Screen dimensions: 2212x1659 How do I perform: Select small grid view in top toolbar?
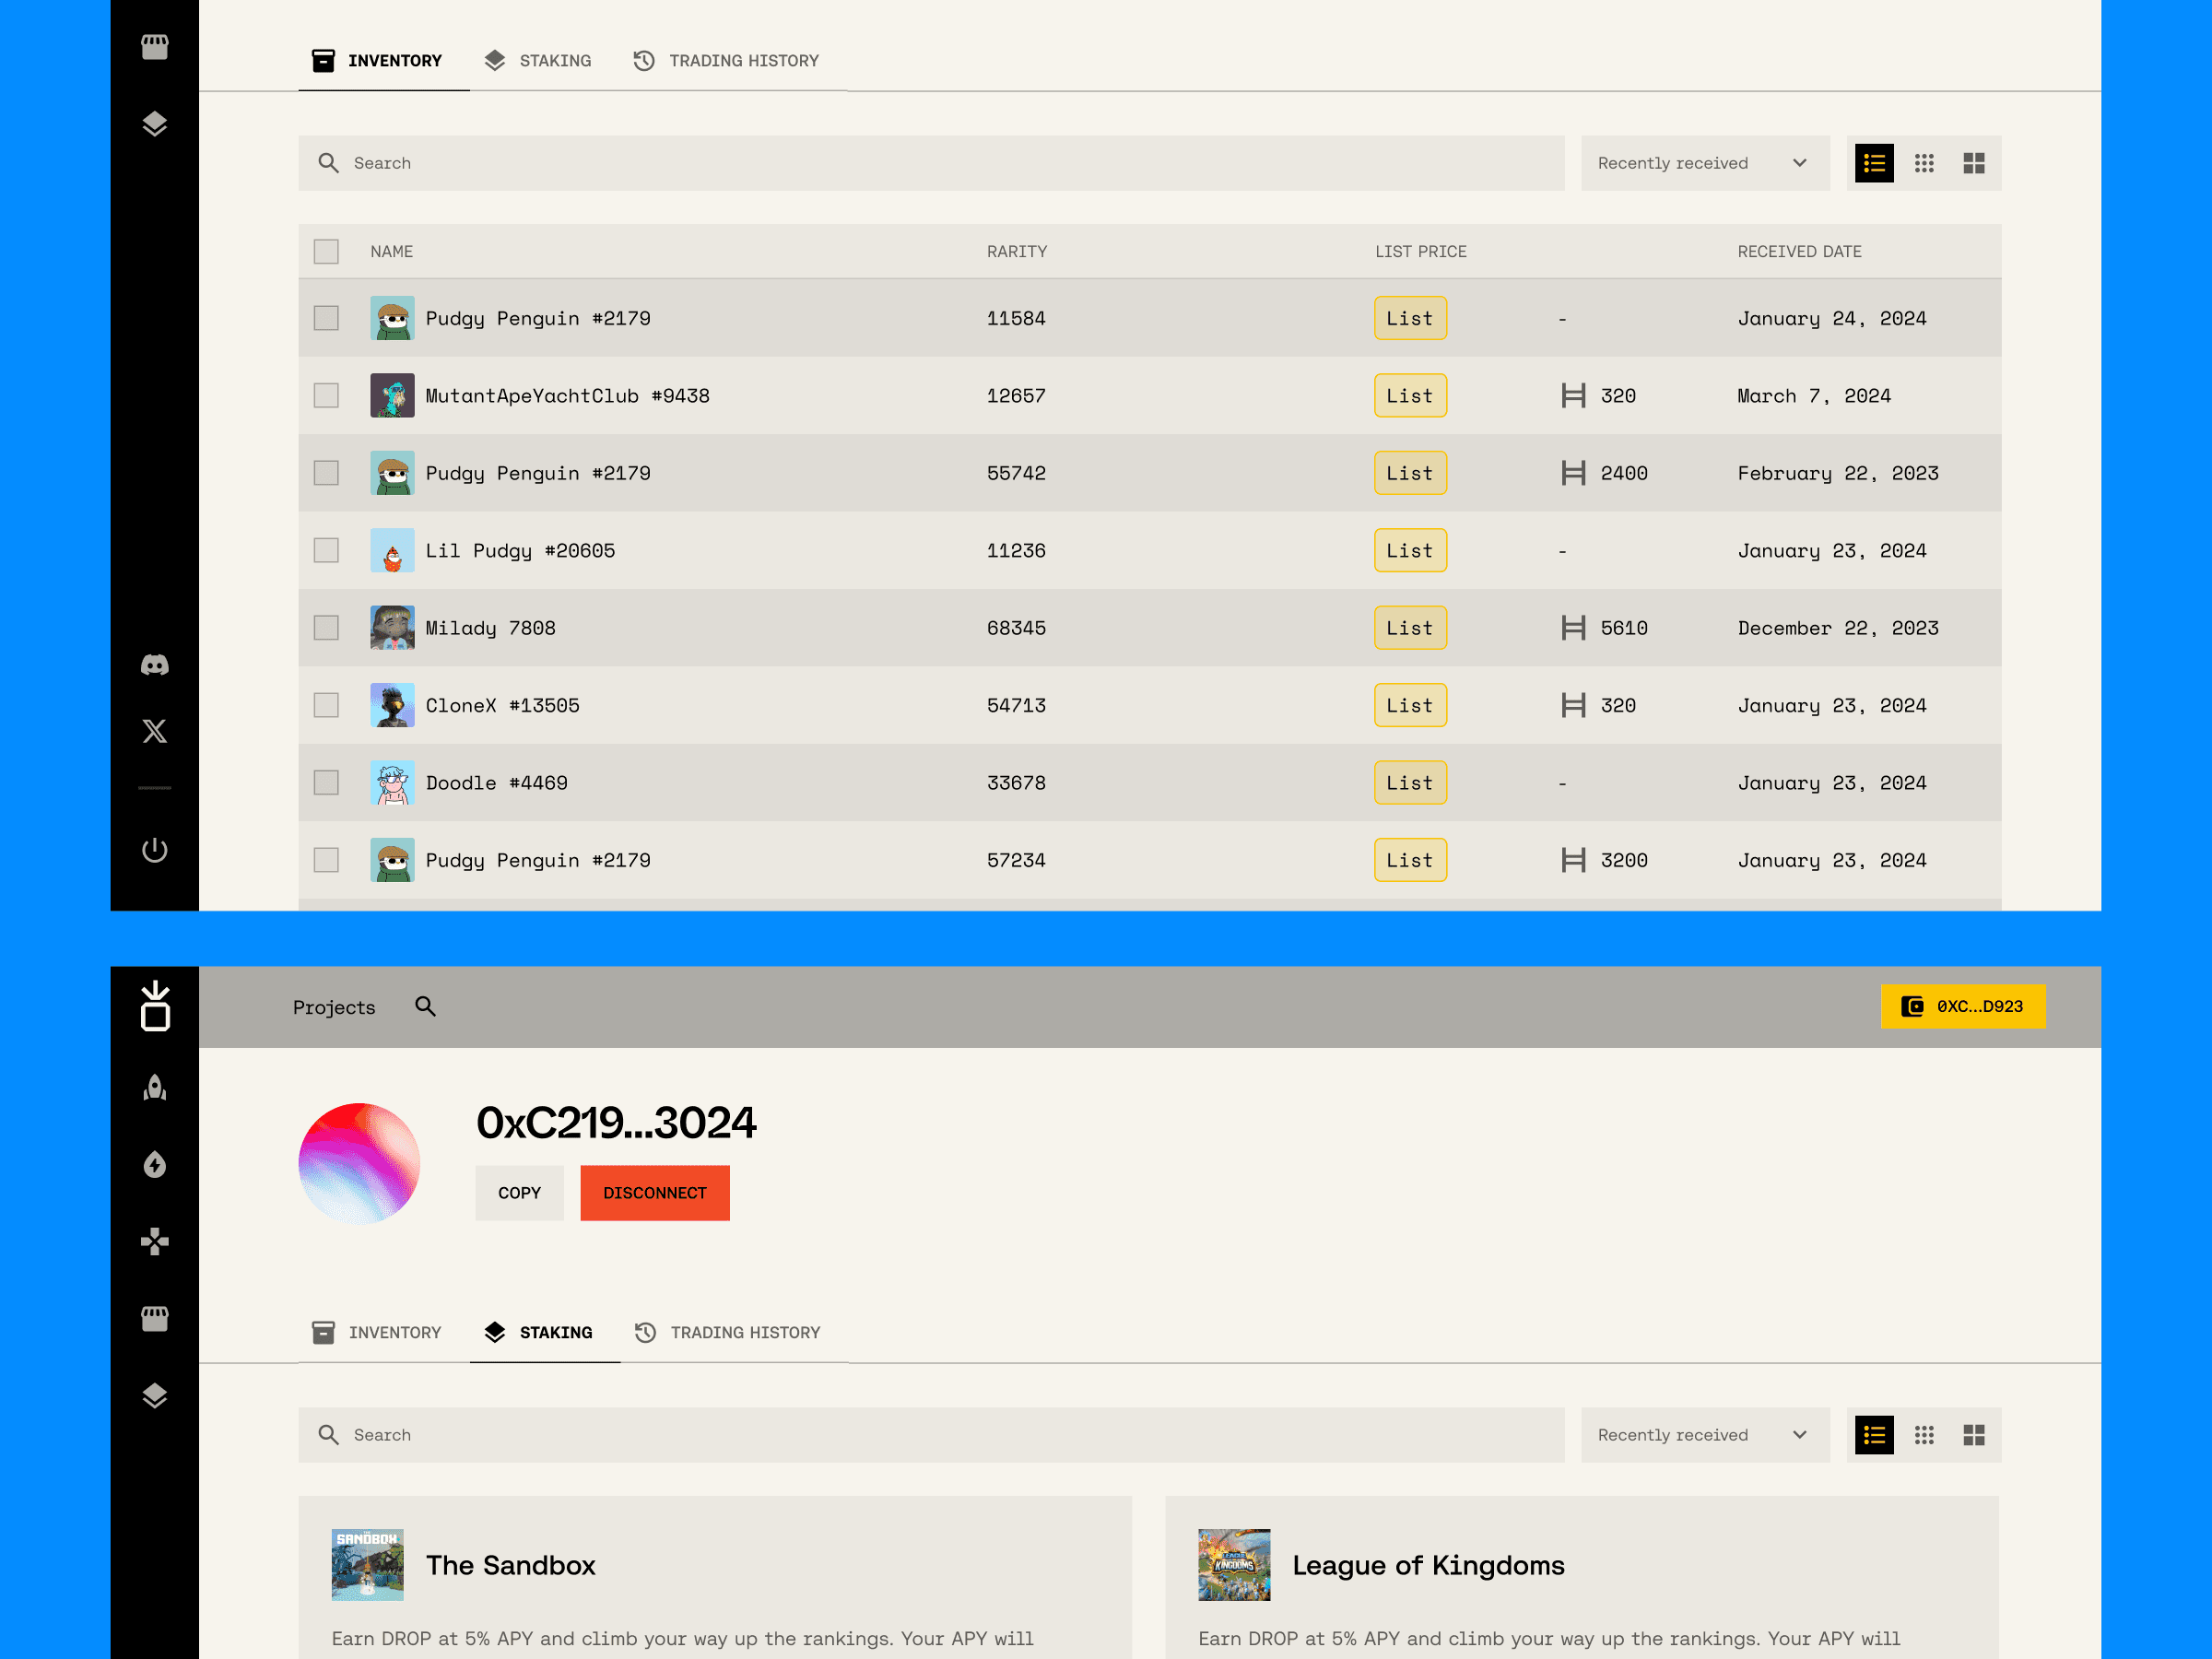point(1924,163)
